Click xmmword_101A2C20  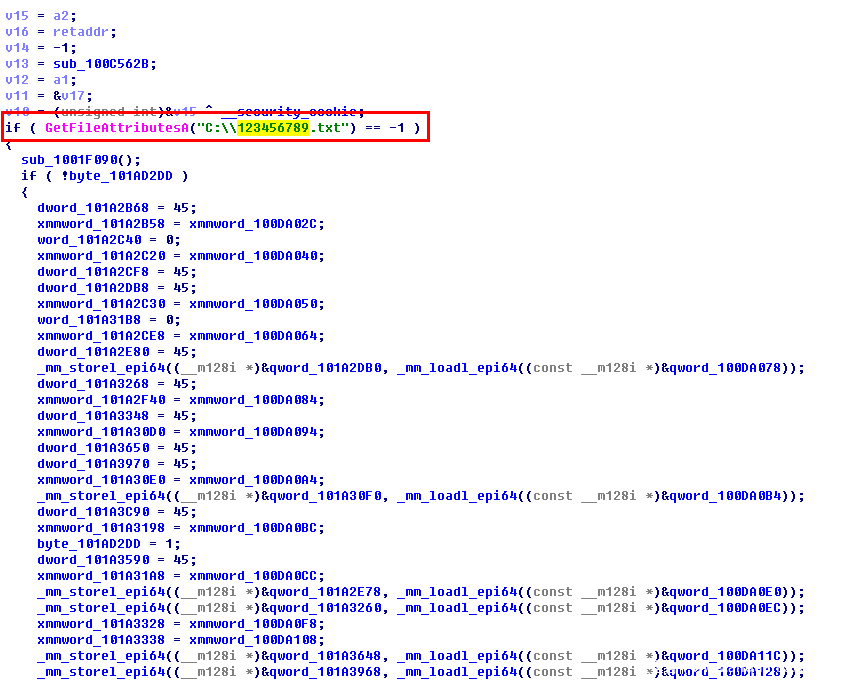pos(101,256)
